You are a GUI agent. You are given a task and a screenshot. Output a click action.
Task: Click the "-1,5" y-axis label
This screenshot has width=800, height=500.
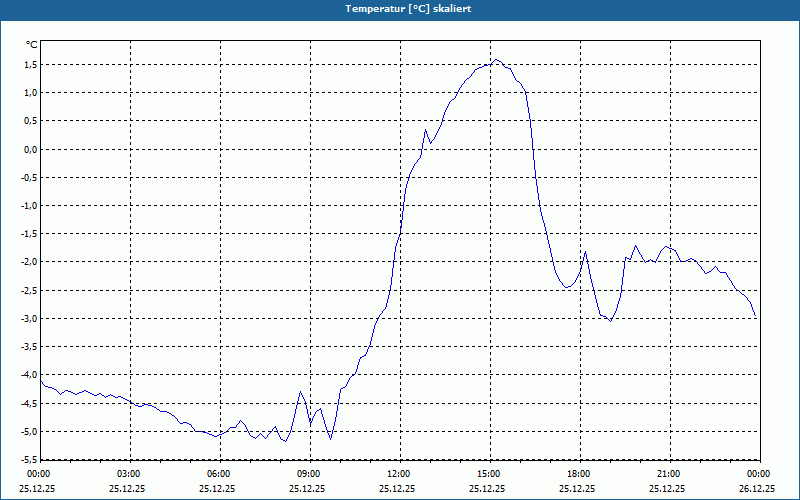tap(30, 234)
